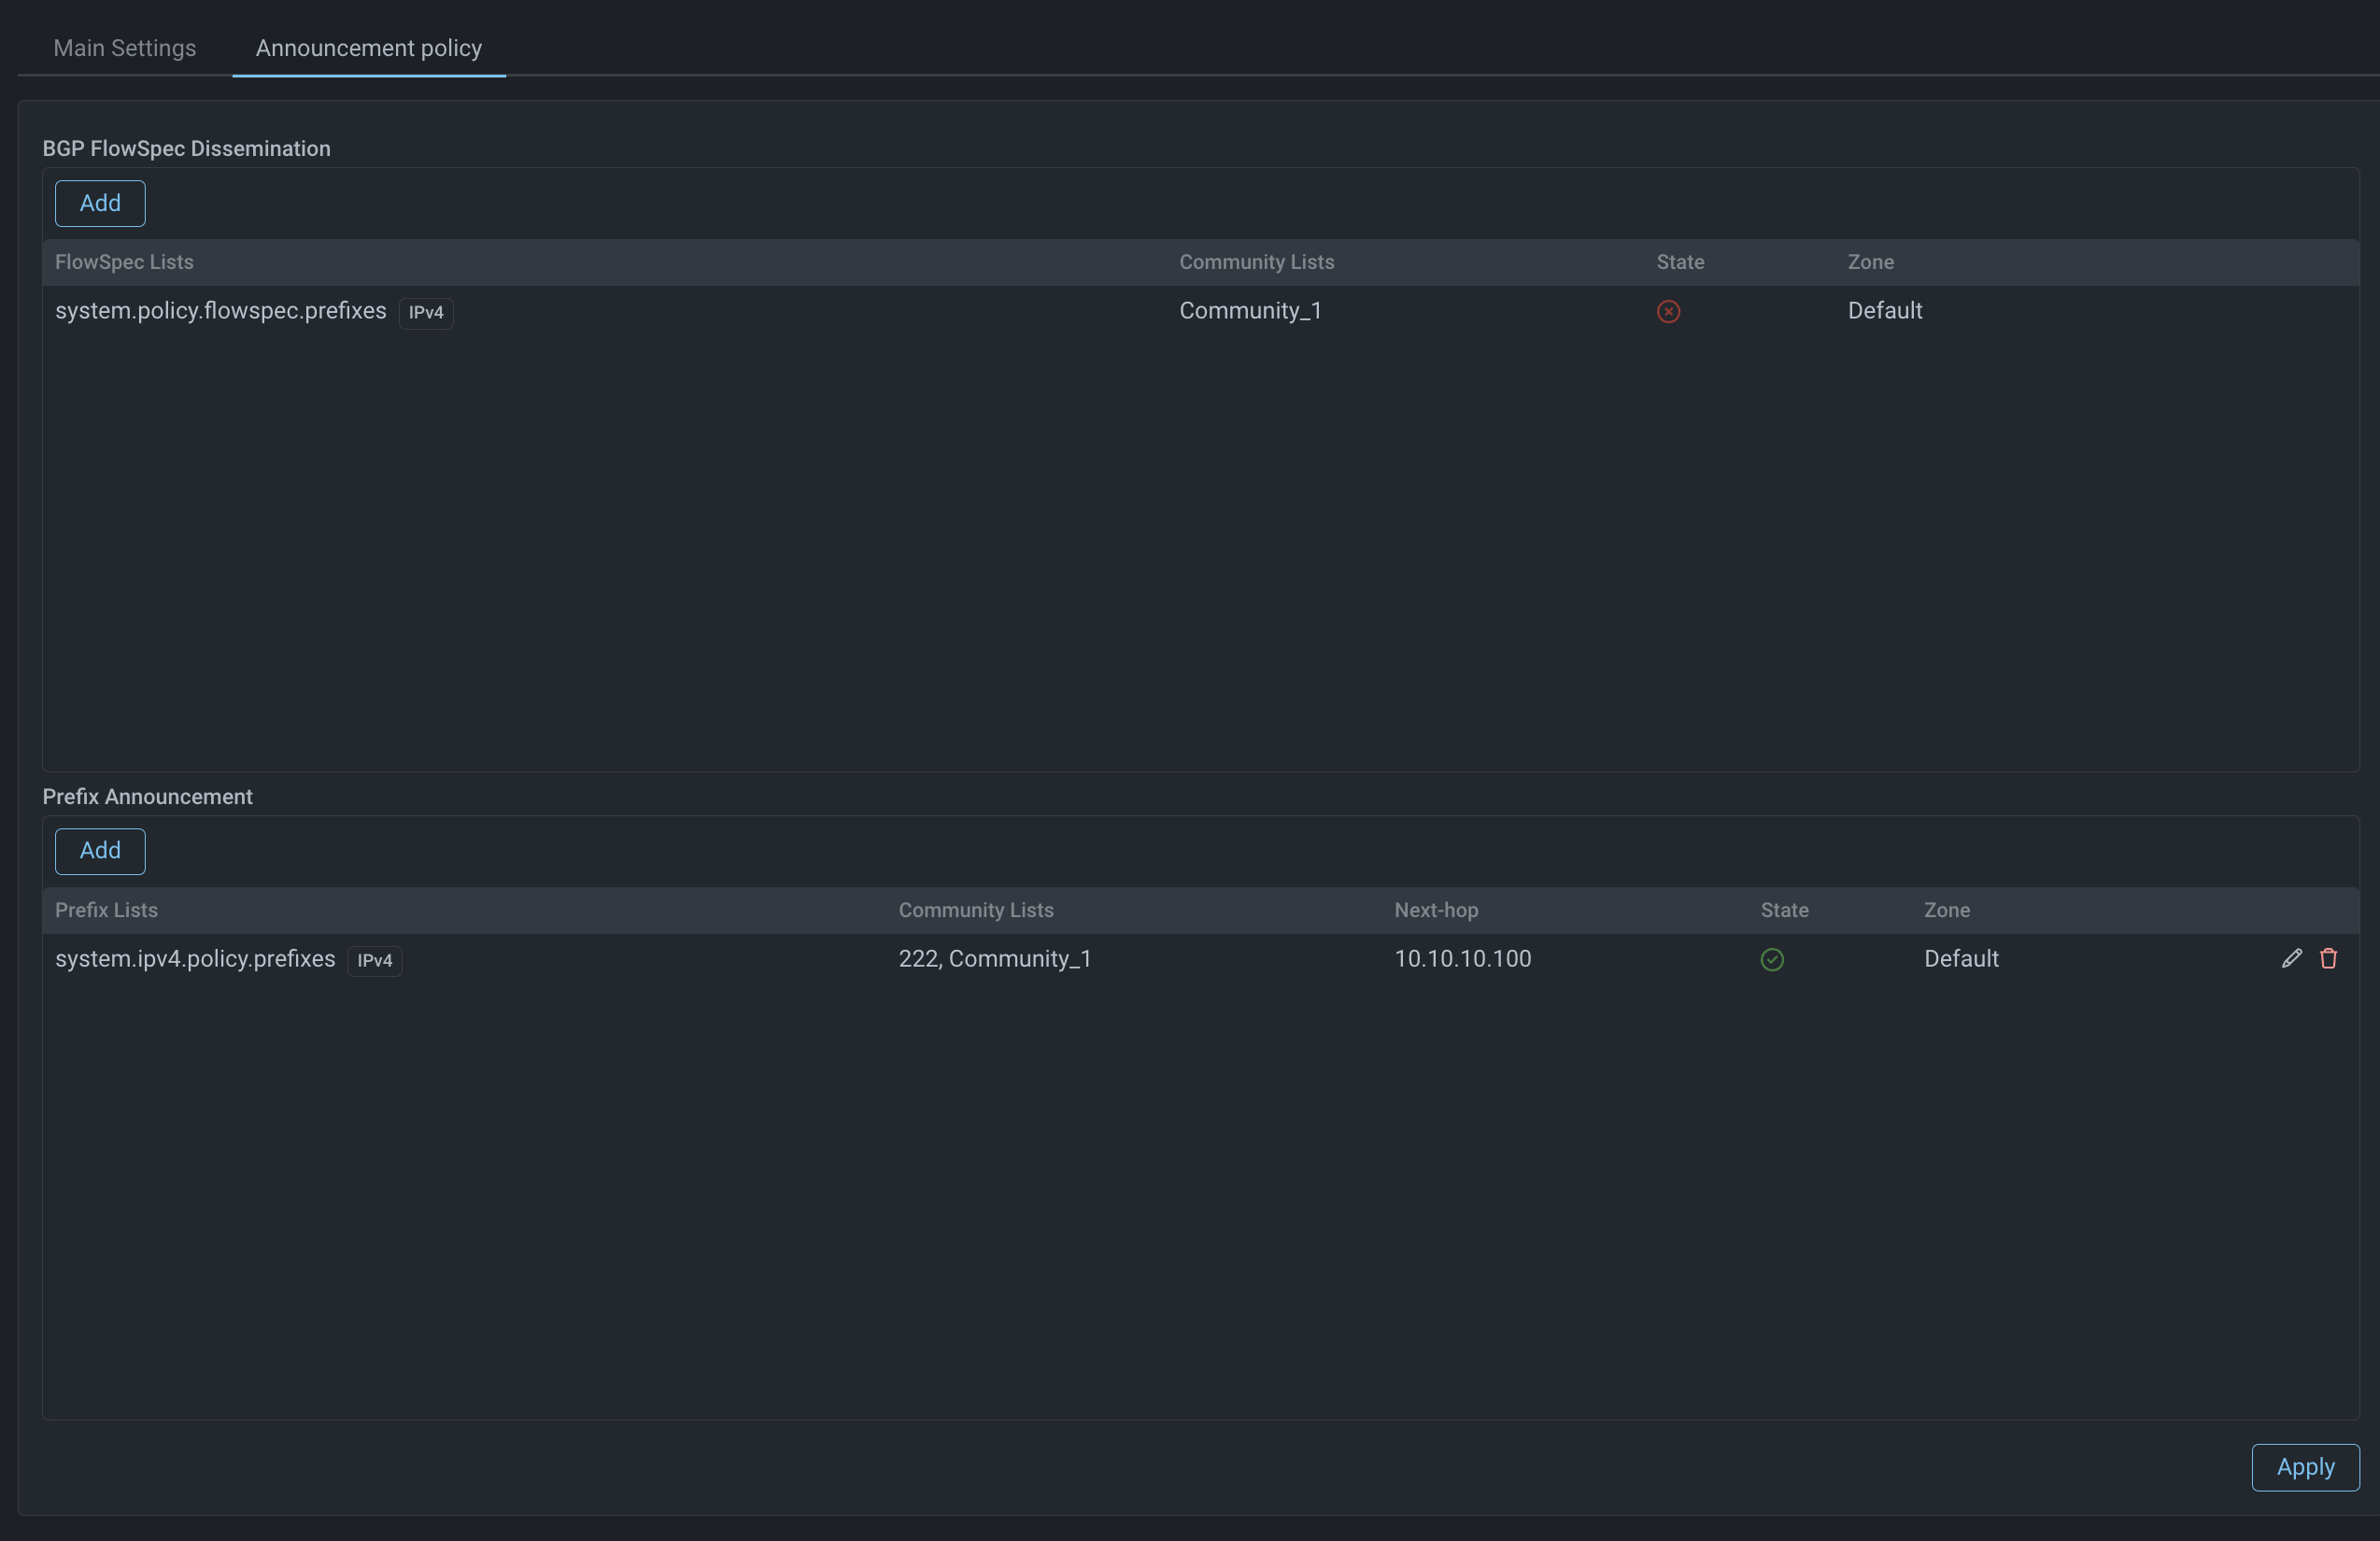Click the Next-hop column header

[1435, 910]
